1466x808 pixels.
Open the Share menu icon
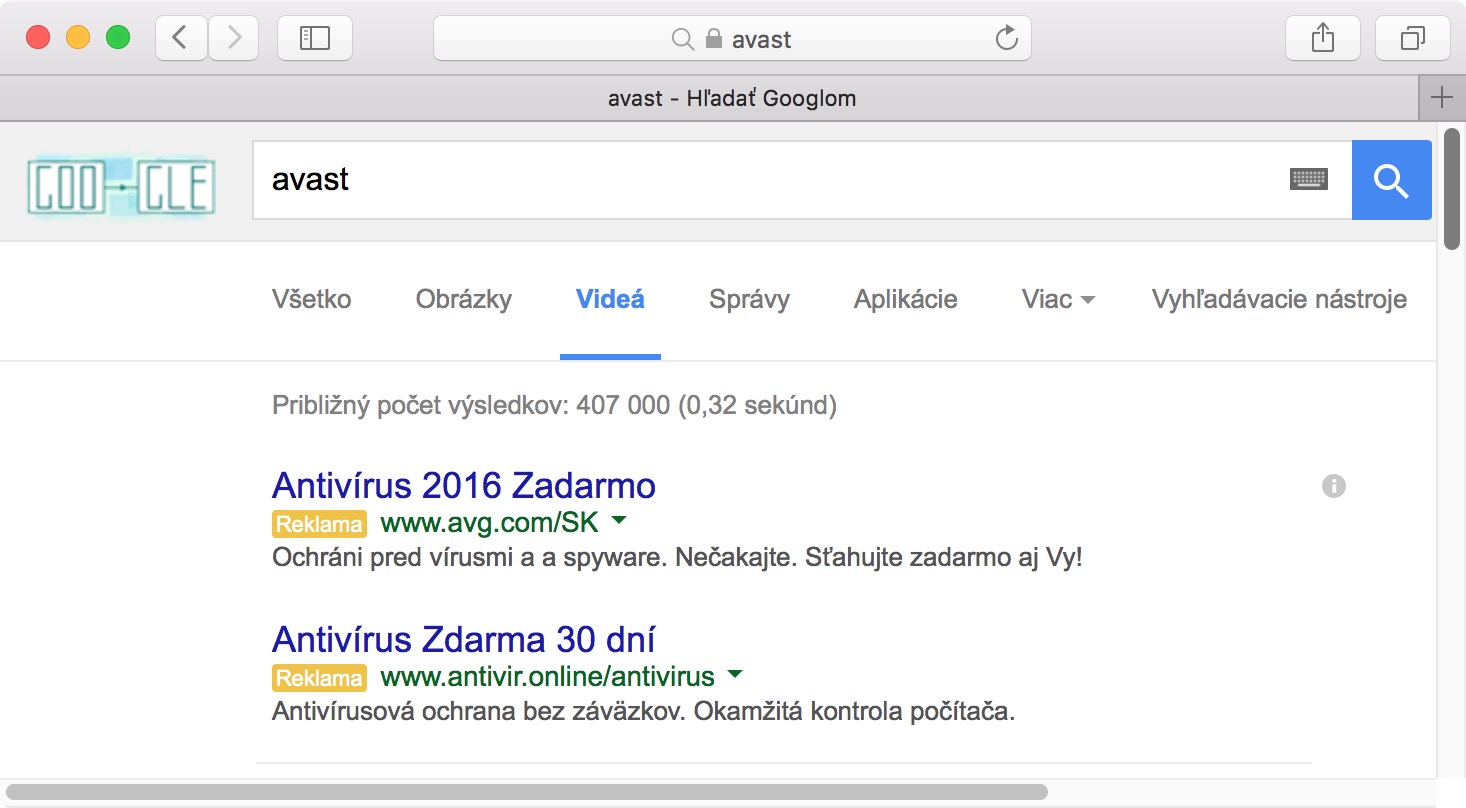tap(1322, 39)
